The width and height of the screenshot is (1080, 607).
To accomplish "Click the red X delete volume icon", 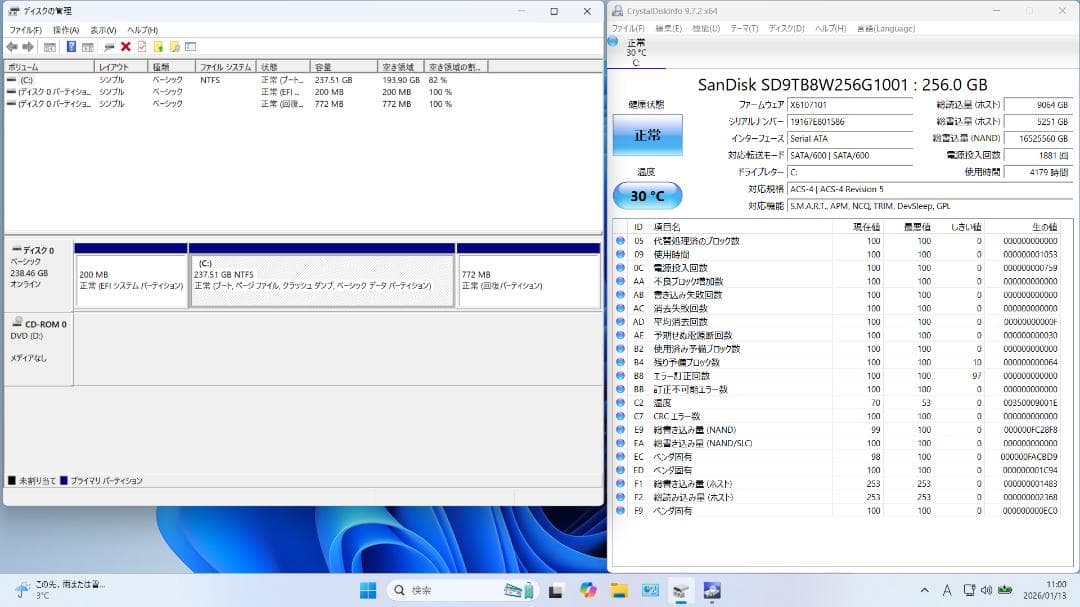I will point(126,45).
